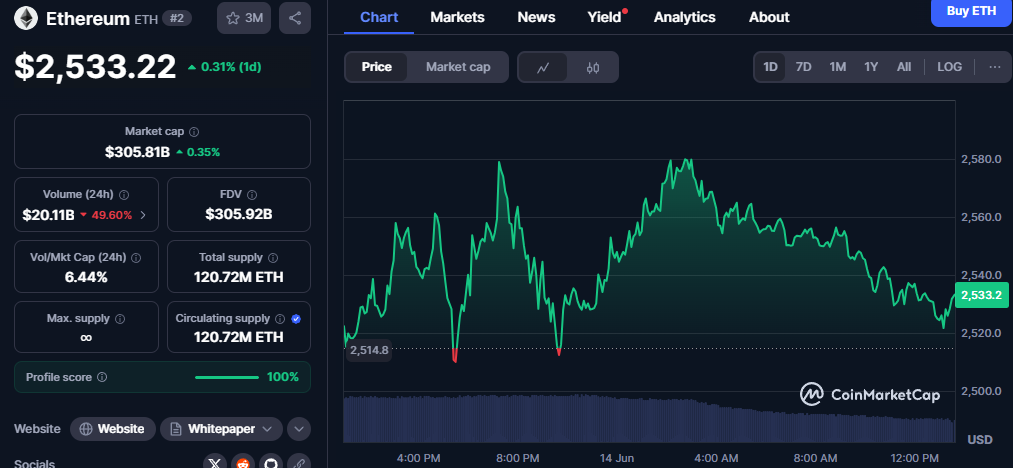Click the 0.31% (1d) change text

click(x=231, y=67)
